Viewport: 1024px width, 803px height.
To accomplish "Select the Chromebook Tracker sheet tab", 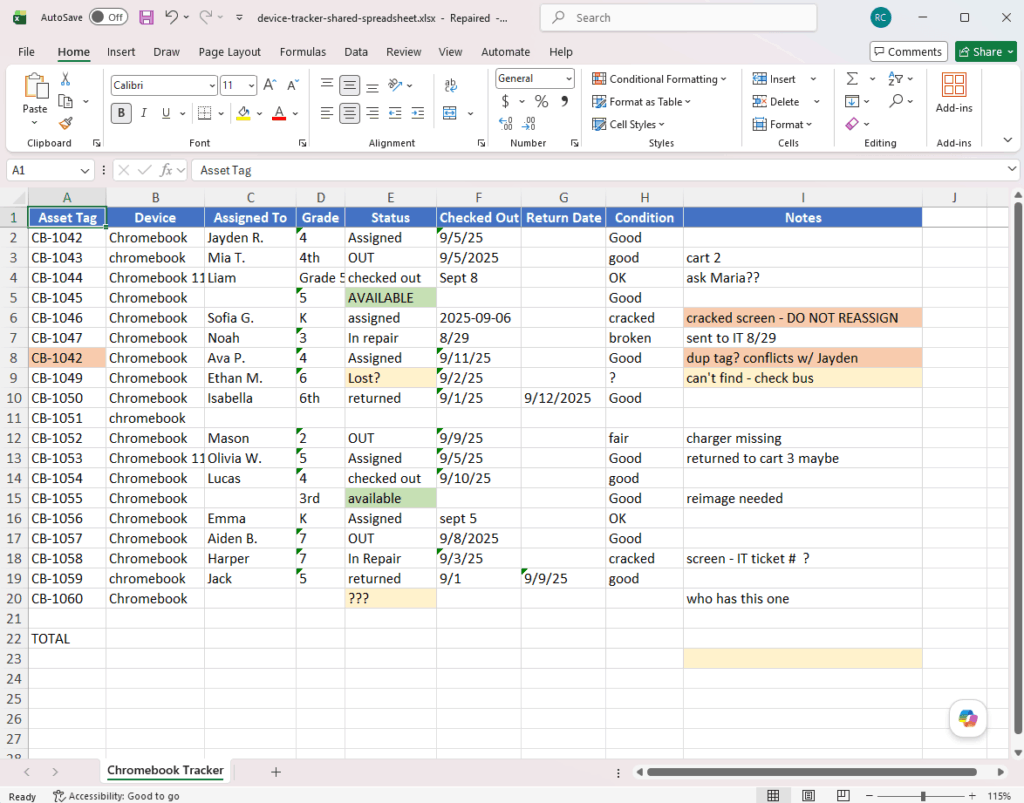I will click(165, 770).
